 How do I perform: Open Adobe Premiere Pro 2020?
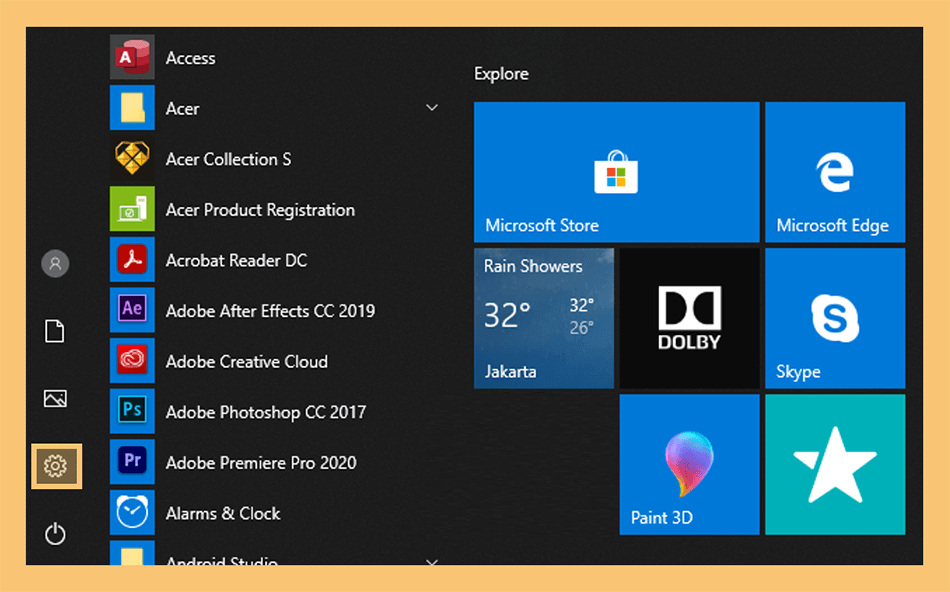pos(274,462)
